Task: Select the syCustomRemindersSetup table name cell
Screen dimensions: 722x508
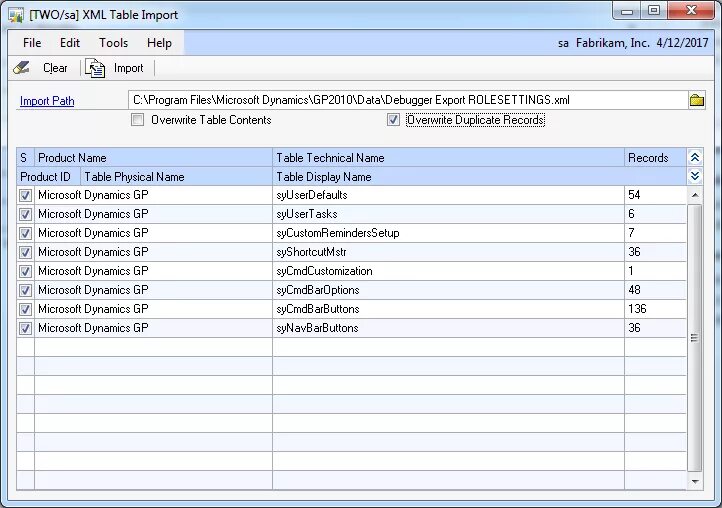Action: 448,233
